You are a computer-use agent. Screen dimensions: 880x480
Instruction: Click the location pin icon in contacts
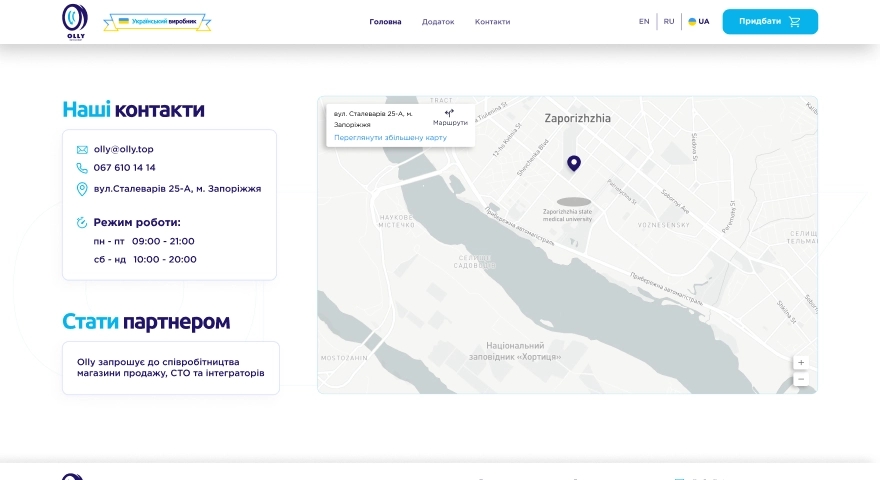82,189
